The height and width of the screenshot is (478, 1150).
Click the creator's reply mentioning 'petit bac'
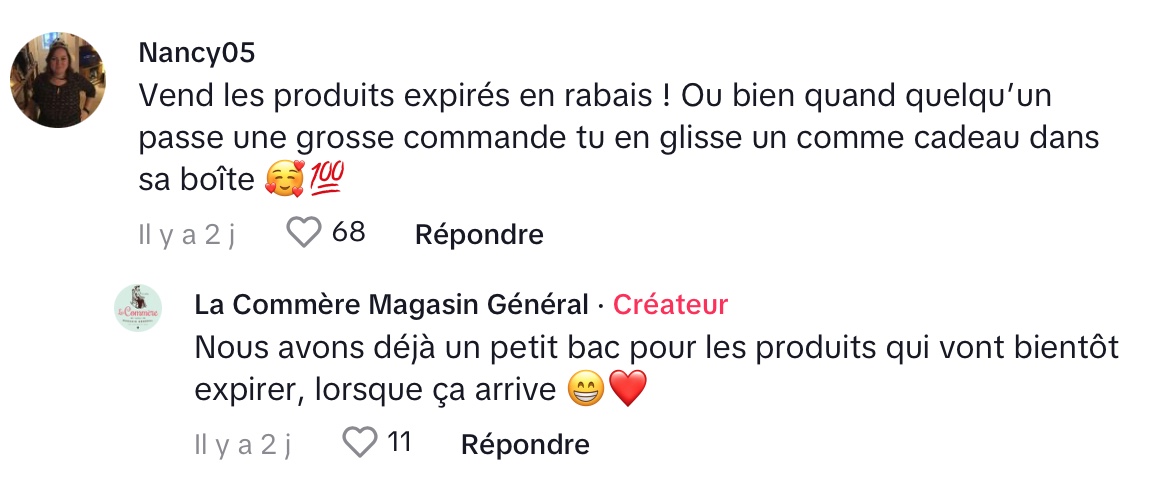pyautogui.click(x=657, y=369)
